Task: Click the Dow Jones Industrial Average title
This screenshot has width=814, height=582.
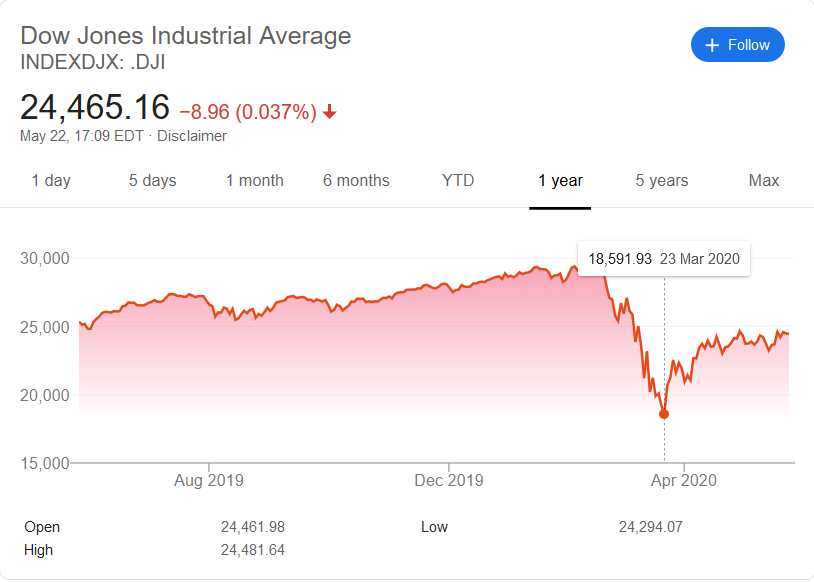Action: point(186,36)
